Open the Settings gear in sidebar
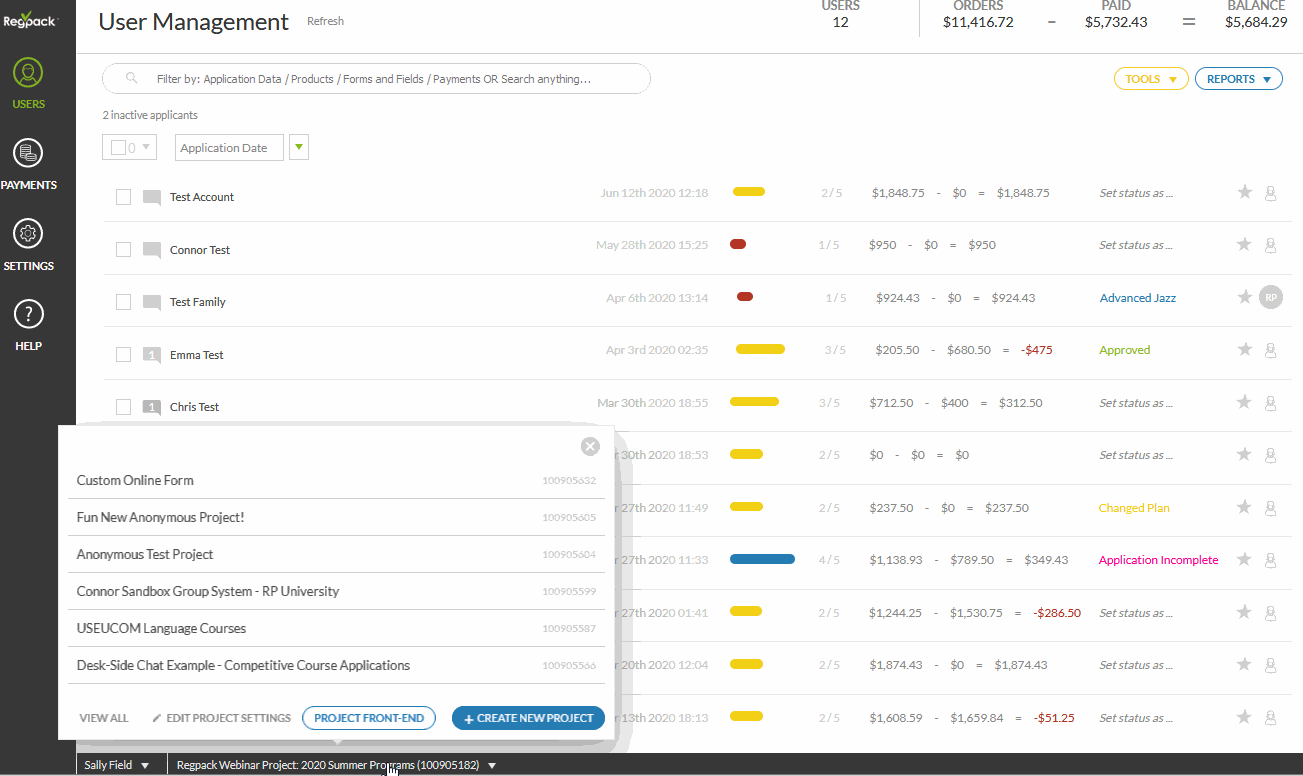1303x776 pixels. coord(28,235)
